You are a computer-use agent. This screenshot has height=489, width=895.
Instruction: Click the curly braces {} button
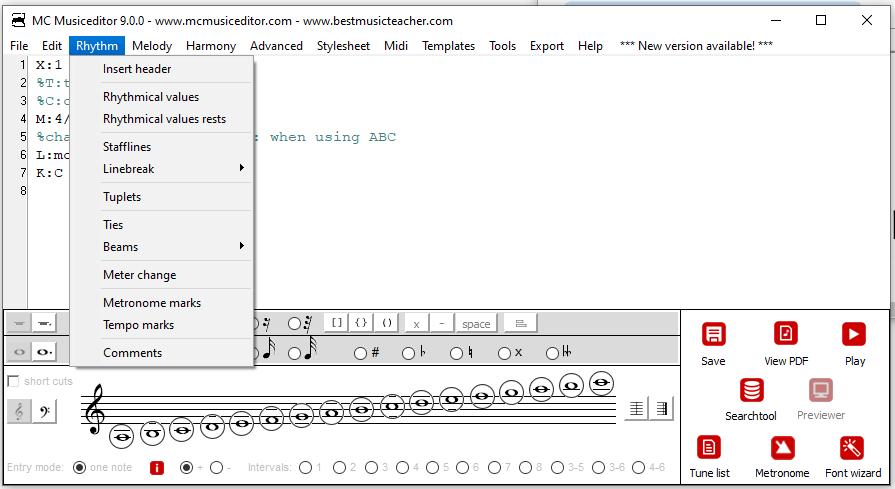tap(361, 323)
